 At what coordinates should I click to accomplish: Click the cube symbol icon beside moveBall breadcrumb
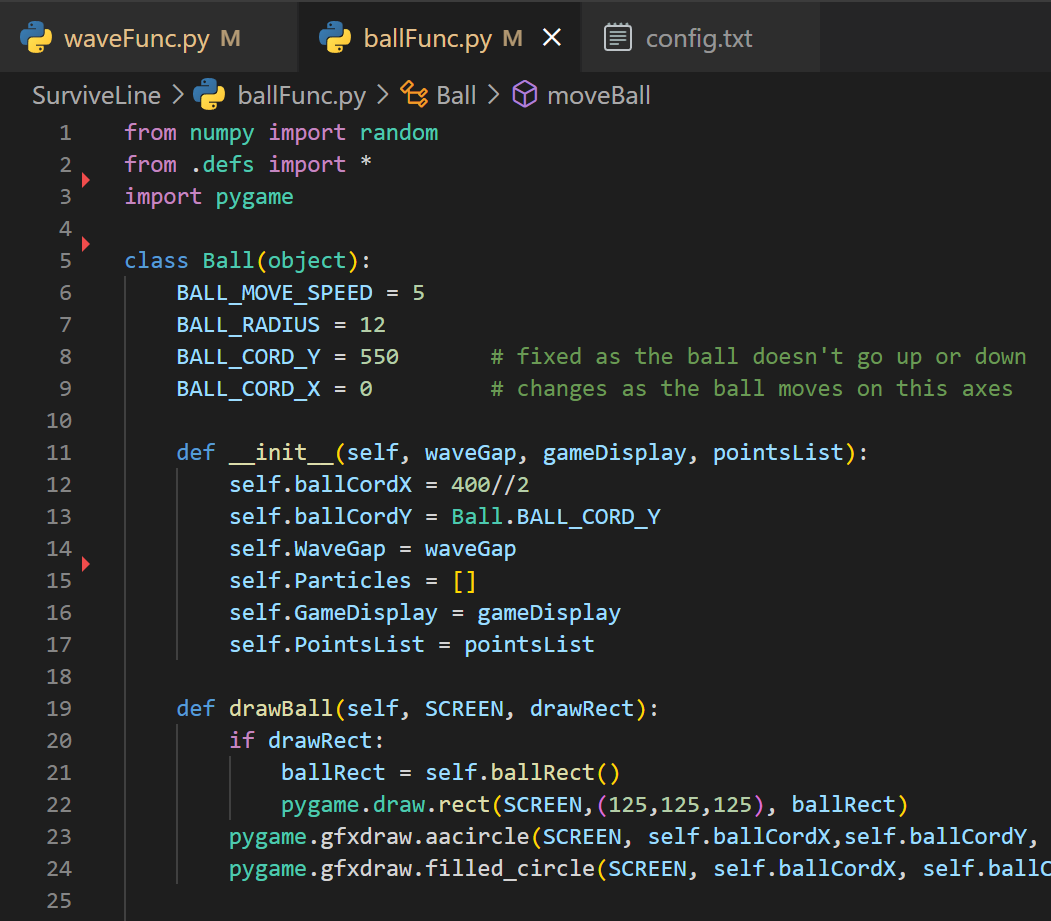(x=523, y=94)
